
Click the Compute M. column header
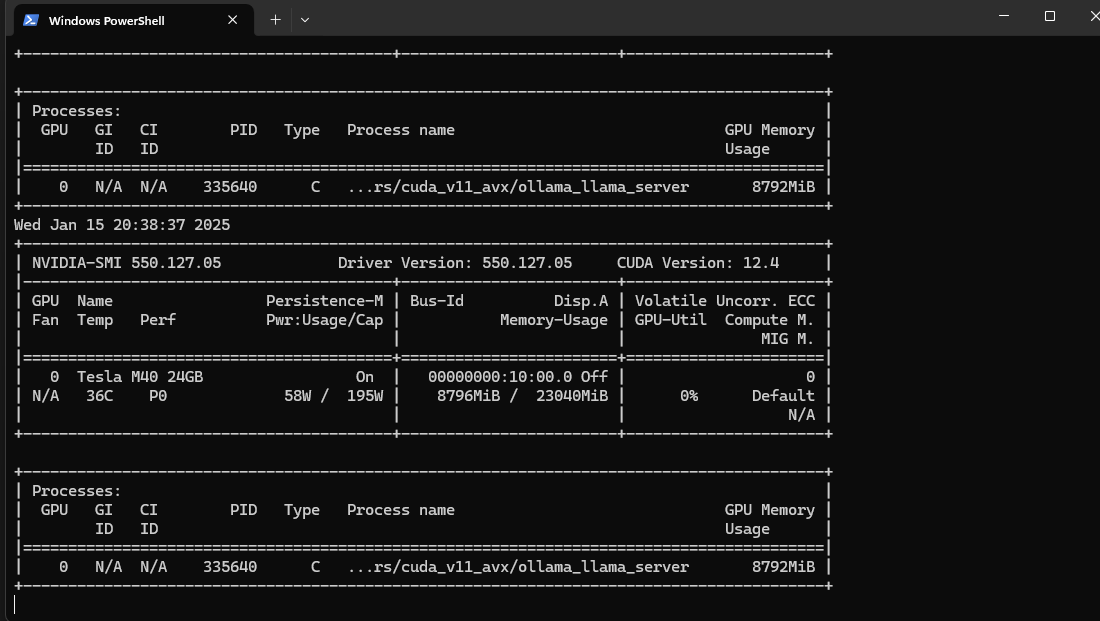770,320
